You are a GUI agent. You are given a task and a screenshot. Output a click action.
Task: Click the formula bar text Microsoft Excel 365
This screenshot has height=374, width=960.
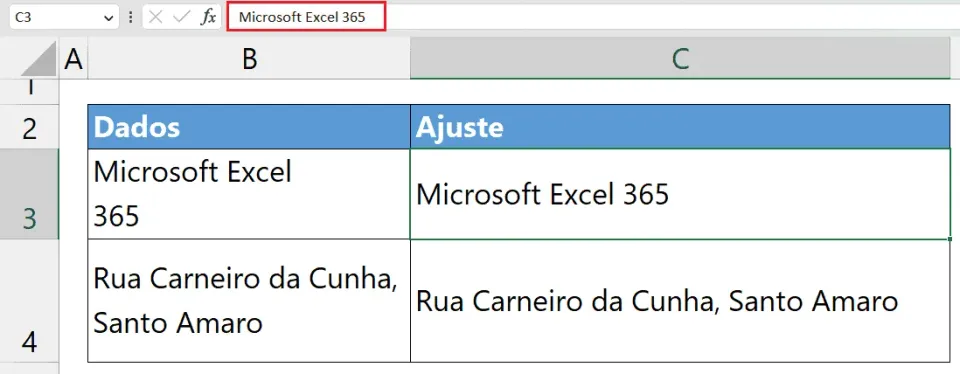tap(302, 17)
